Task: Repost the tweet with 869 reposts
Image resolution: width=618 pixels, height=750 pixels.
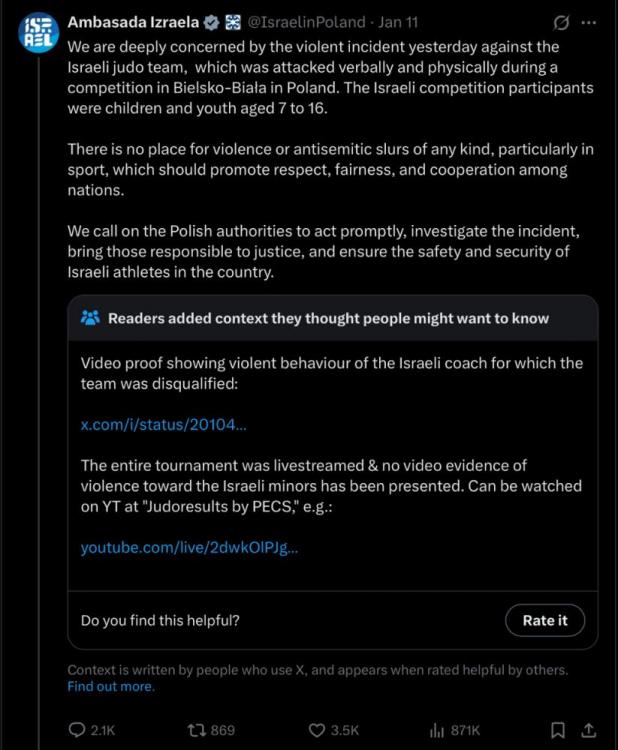Action: point(197,730)
